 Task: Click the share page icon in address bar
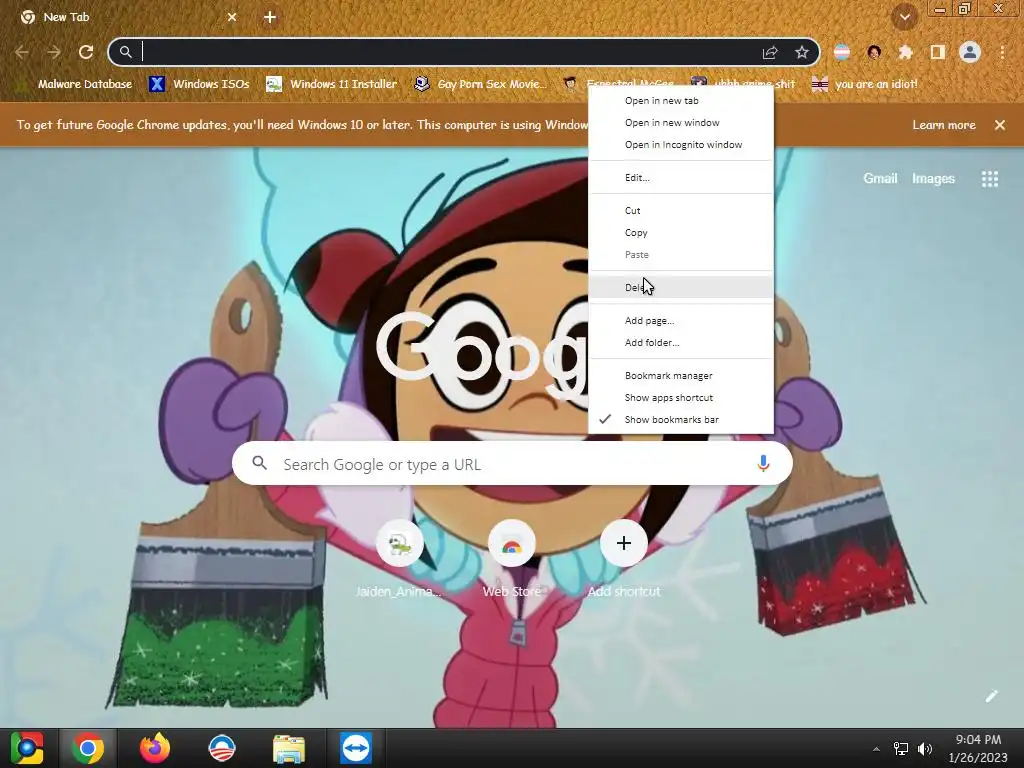(770, 52)
